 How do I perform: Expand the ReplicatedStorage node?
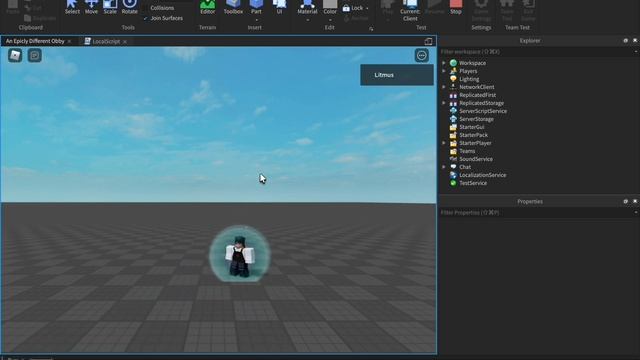[x=444, y=103]
